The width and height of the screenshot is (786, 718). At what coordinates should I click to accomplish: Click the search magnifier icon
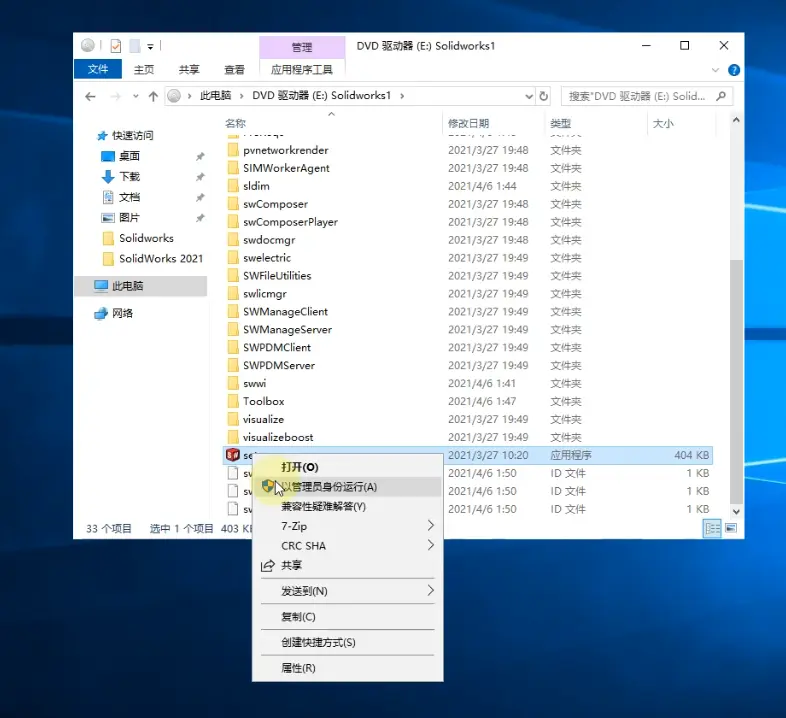tap(721, 96)
